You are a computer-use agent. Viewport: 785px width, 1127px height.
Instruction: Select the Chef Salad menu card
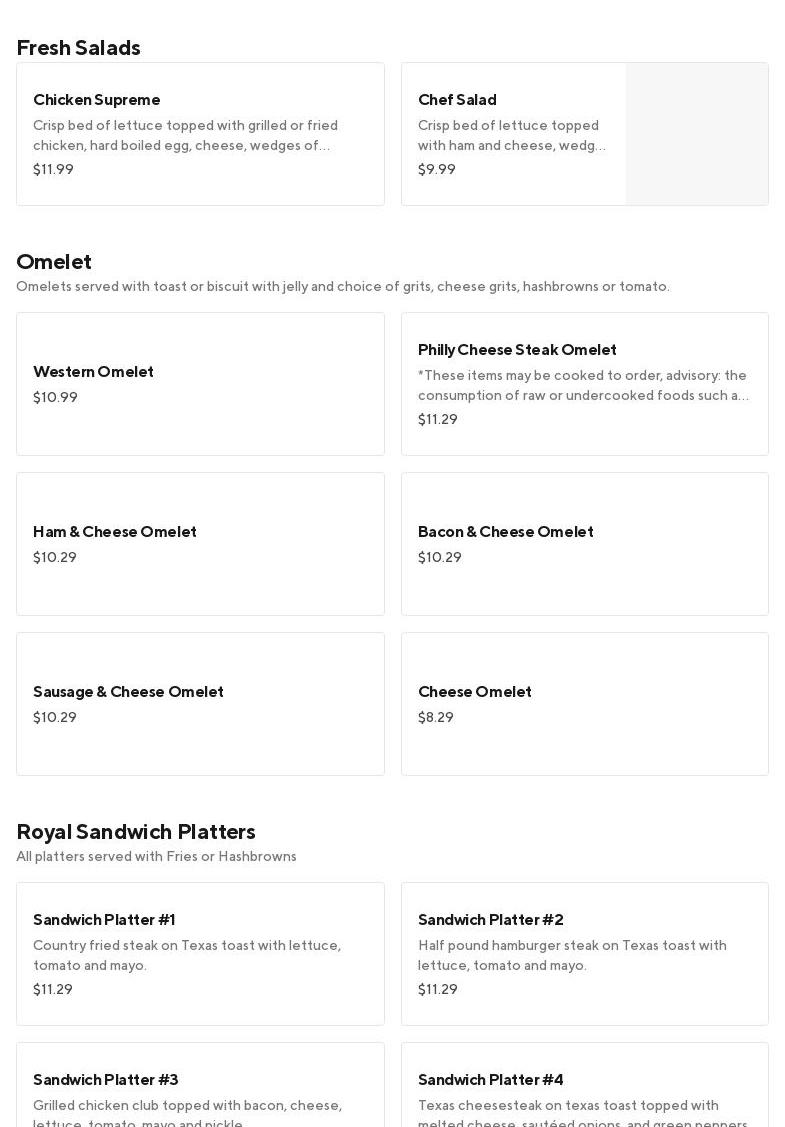coord(513,134)
